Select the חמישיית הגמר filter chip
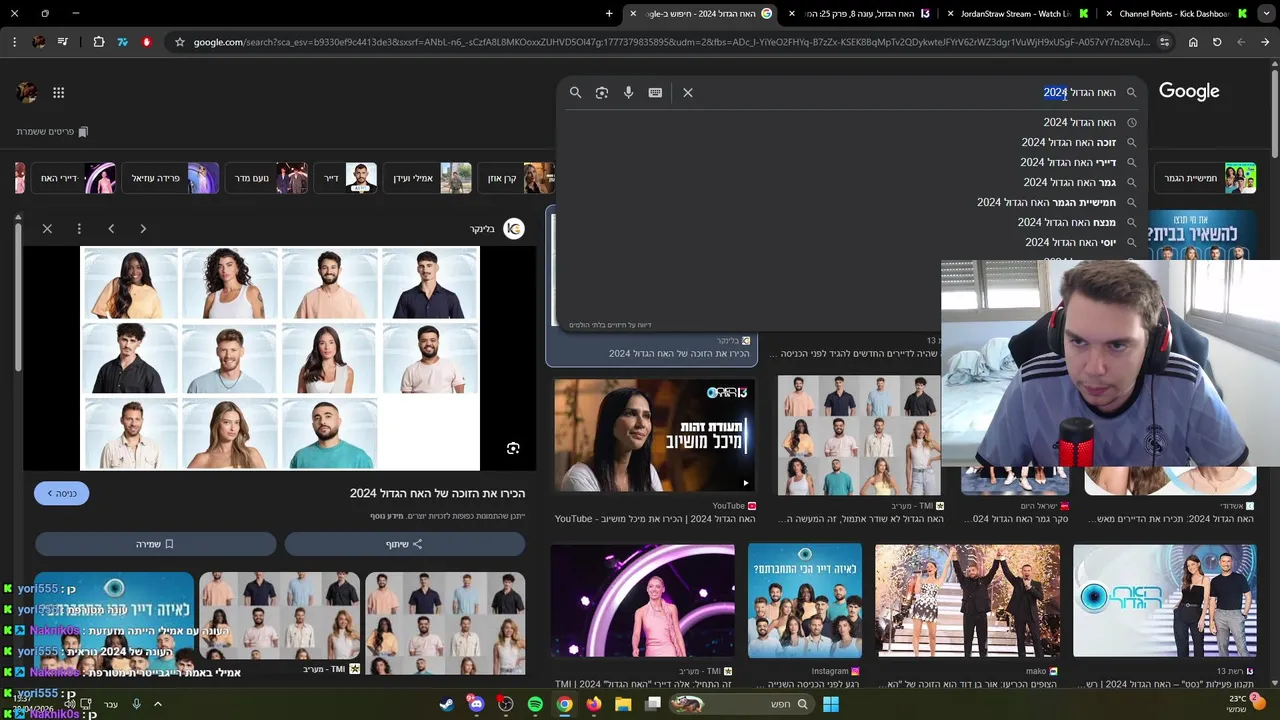Image resolution: width=1280 pixels, height=720 pixels. click(x=1206, y=178)
